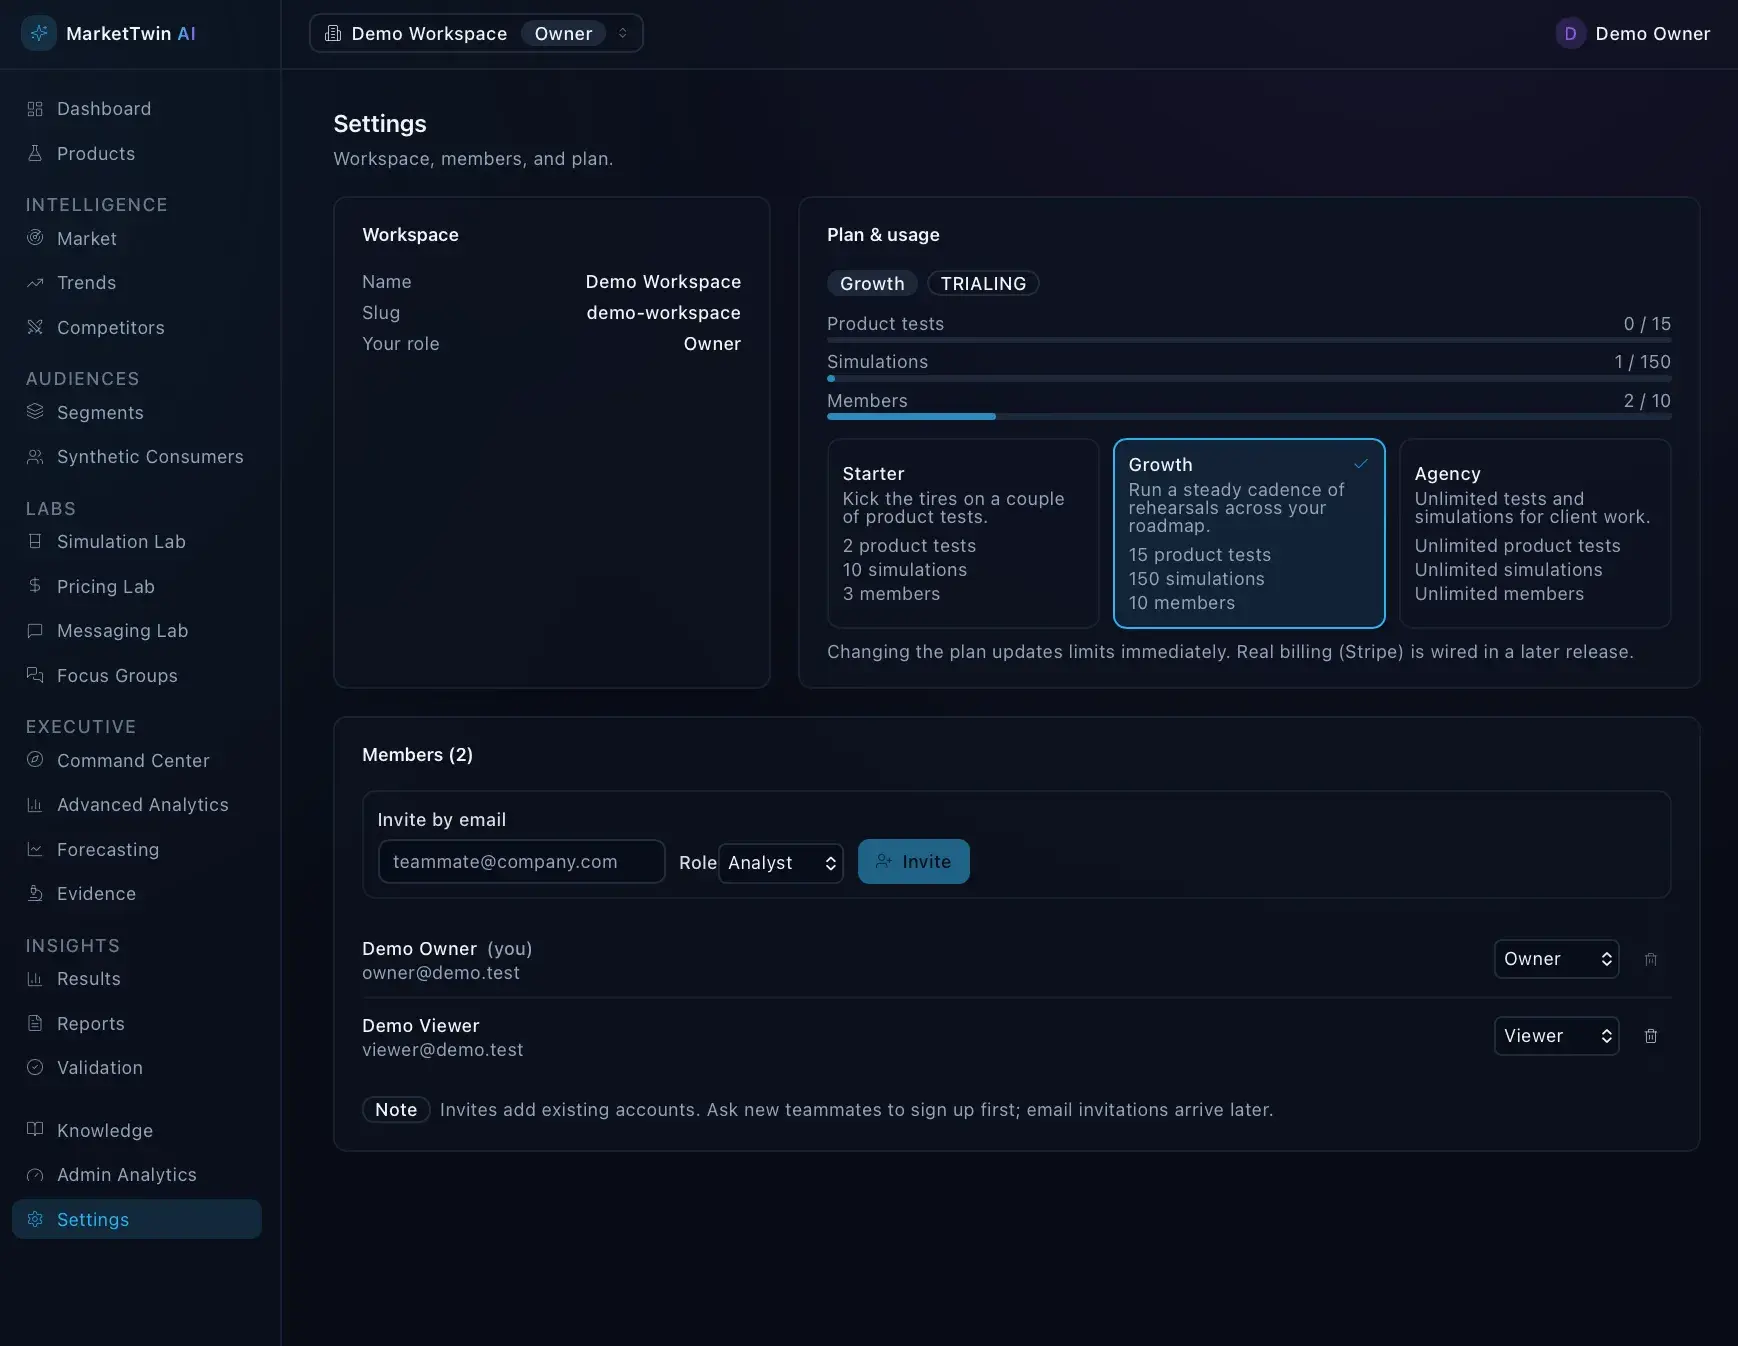Click the Owner role badge in header
Viewport: 1738px width, 1346px height.
coord(563,33)
